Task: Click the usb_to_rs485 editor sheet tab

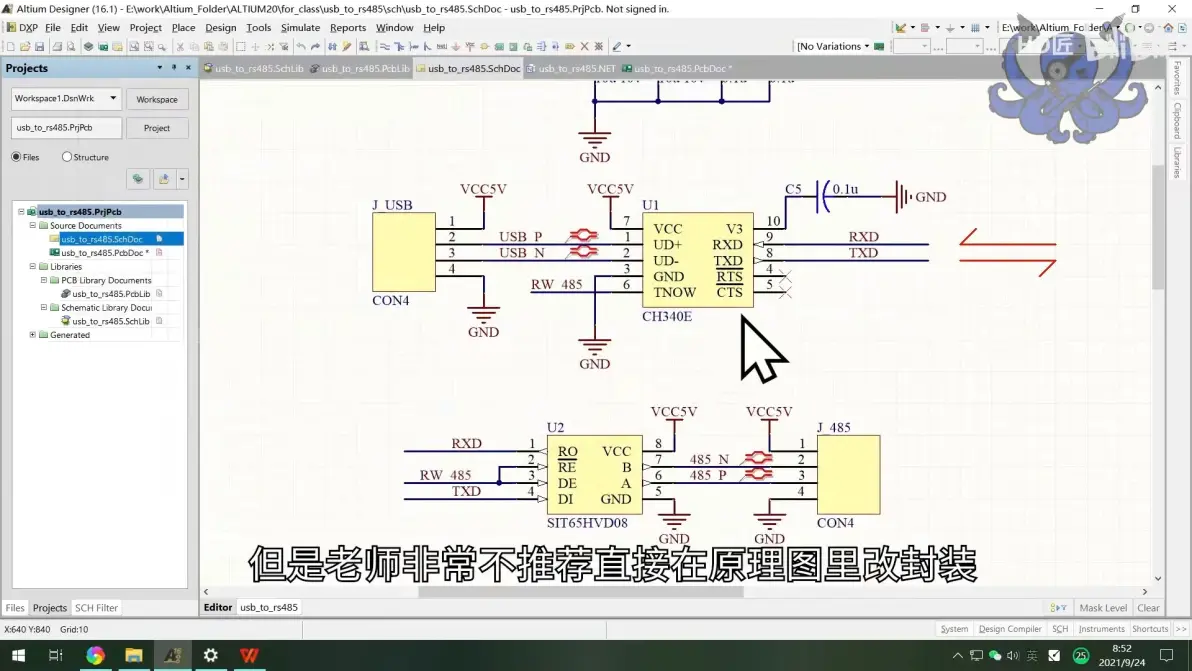Action: (269, 607)
